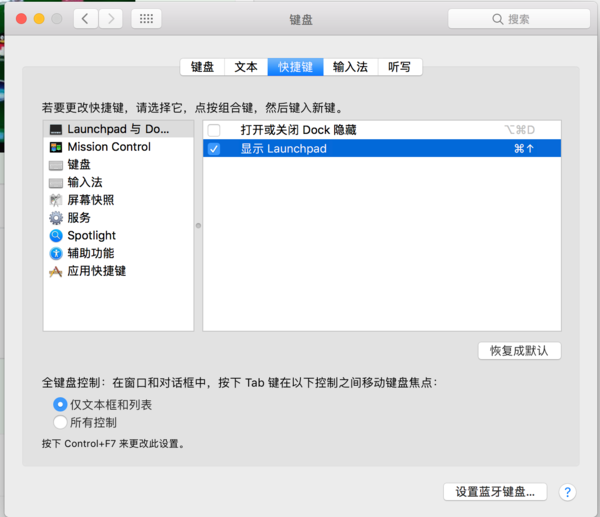Image resolution: width=600 pixels, height=517 pixels.
Task: Click the Spotlight magnifier icon
Action: coord(56,235)
